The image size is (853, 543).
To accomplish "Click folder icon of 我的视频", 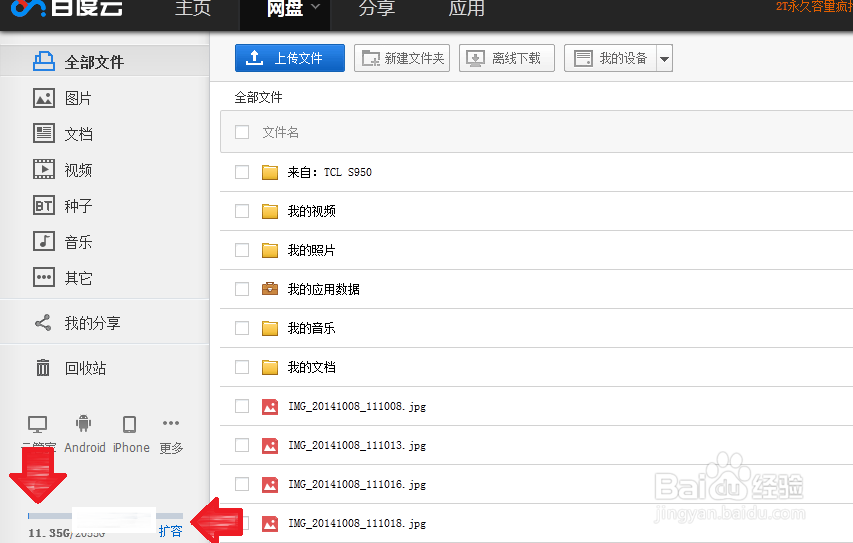I will (270, 211).
